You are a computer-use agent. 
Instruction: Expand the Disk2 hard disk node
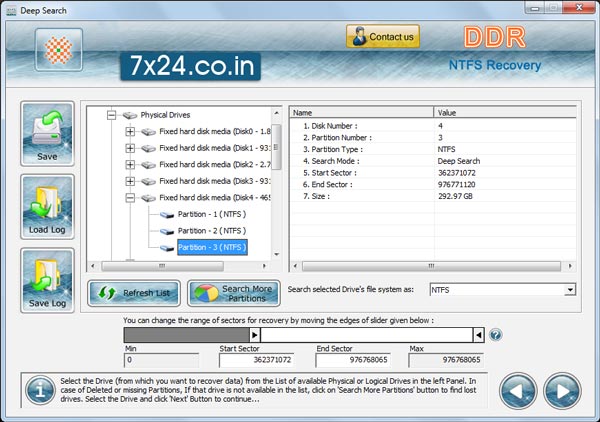(x=130, y=165)
